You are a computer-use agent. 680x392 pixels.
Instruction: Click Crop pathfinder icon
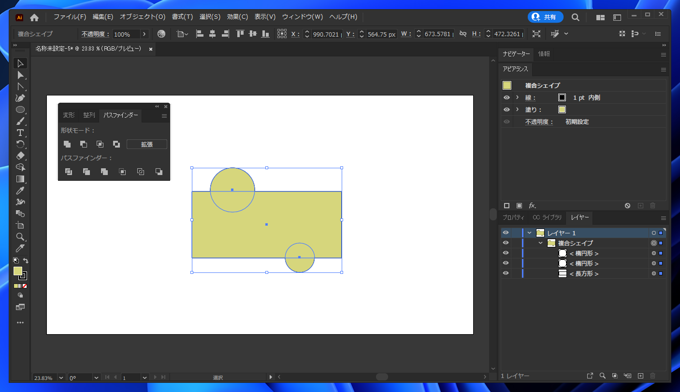click(123, 172)
